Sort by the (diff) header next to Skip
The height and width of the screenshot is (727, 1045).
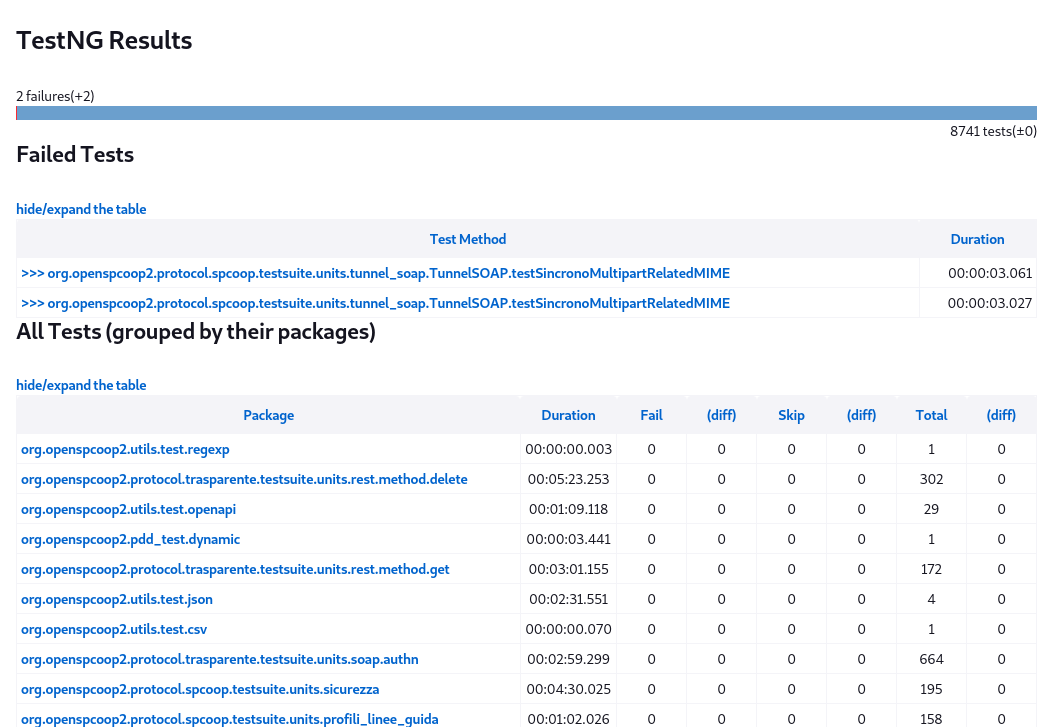coord(861,415)
